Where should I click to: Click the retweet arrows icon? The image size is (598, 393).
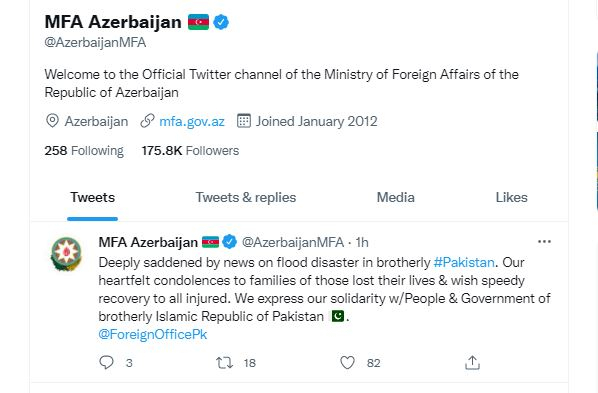[225, 362]
